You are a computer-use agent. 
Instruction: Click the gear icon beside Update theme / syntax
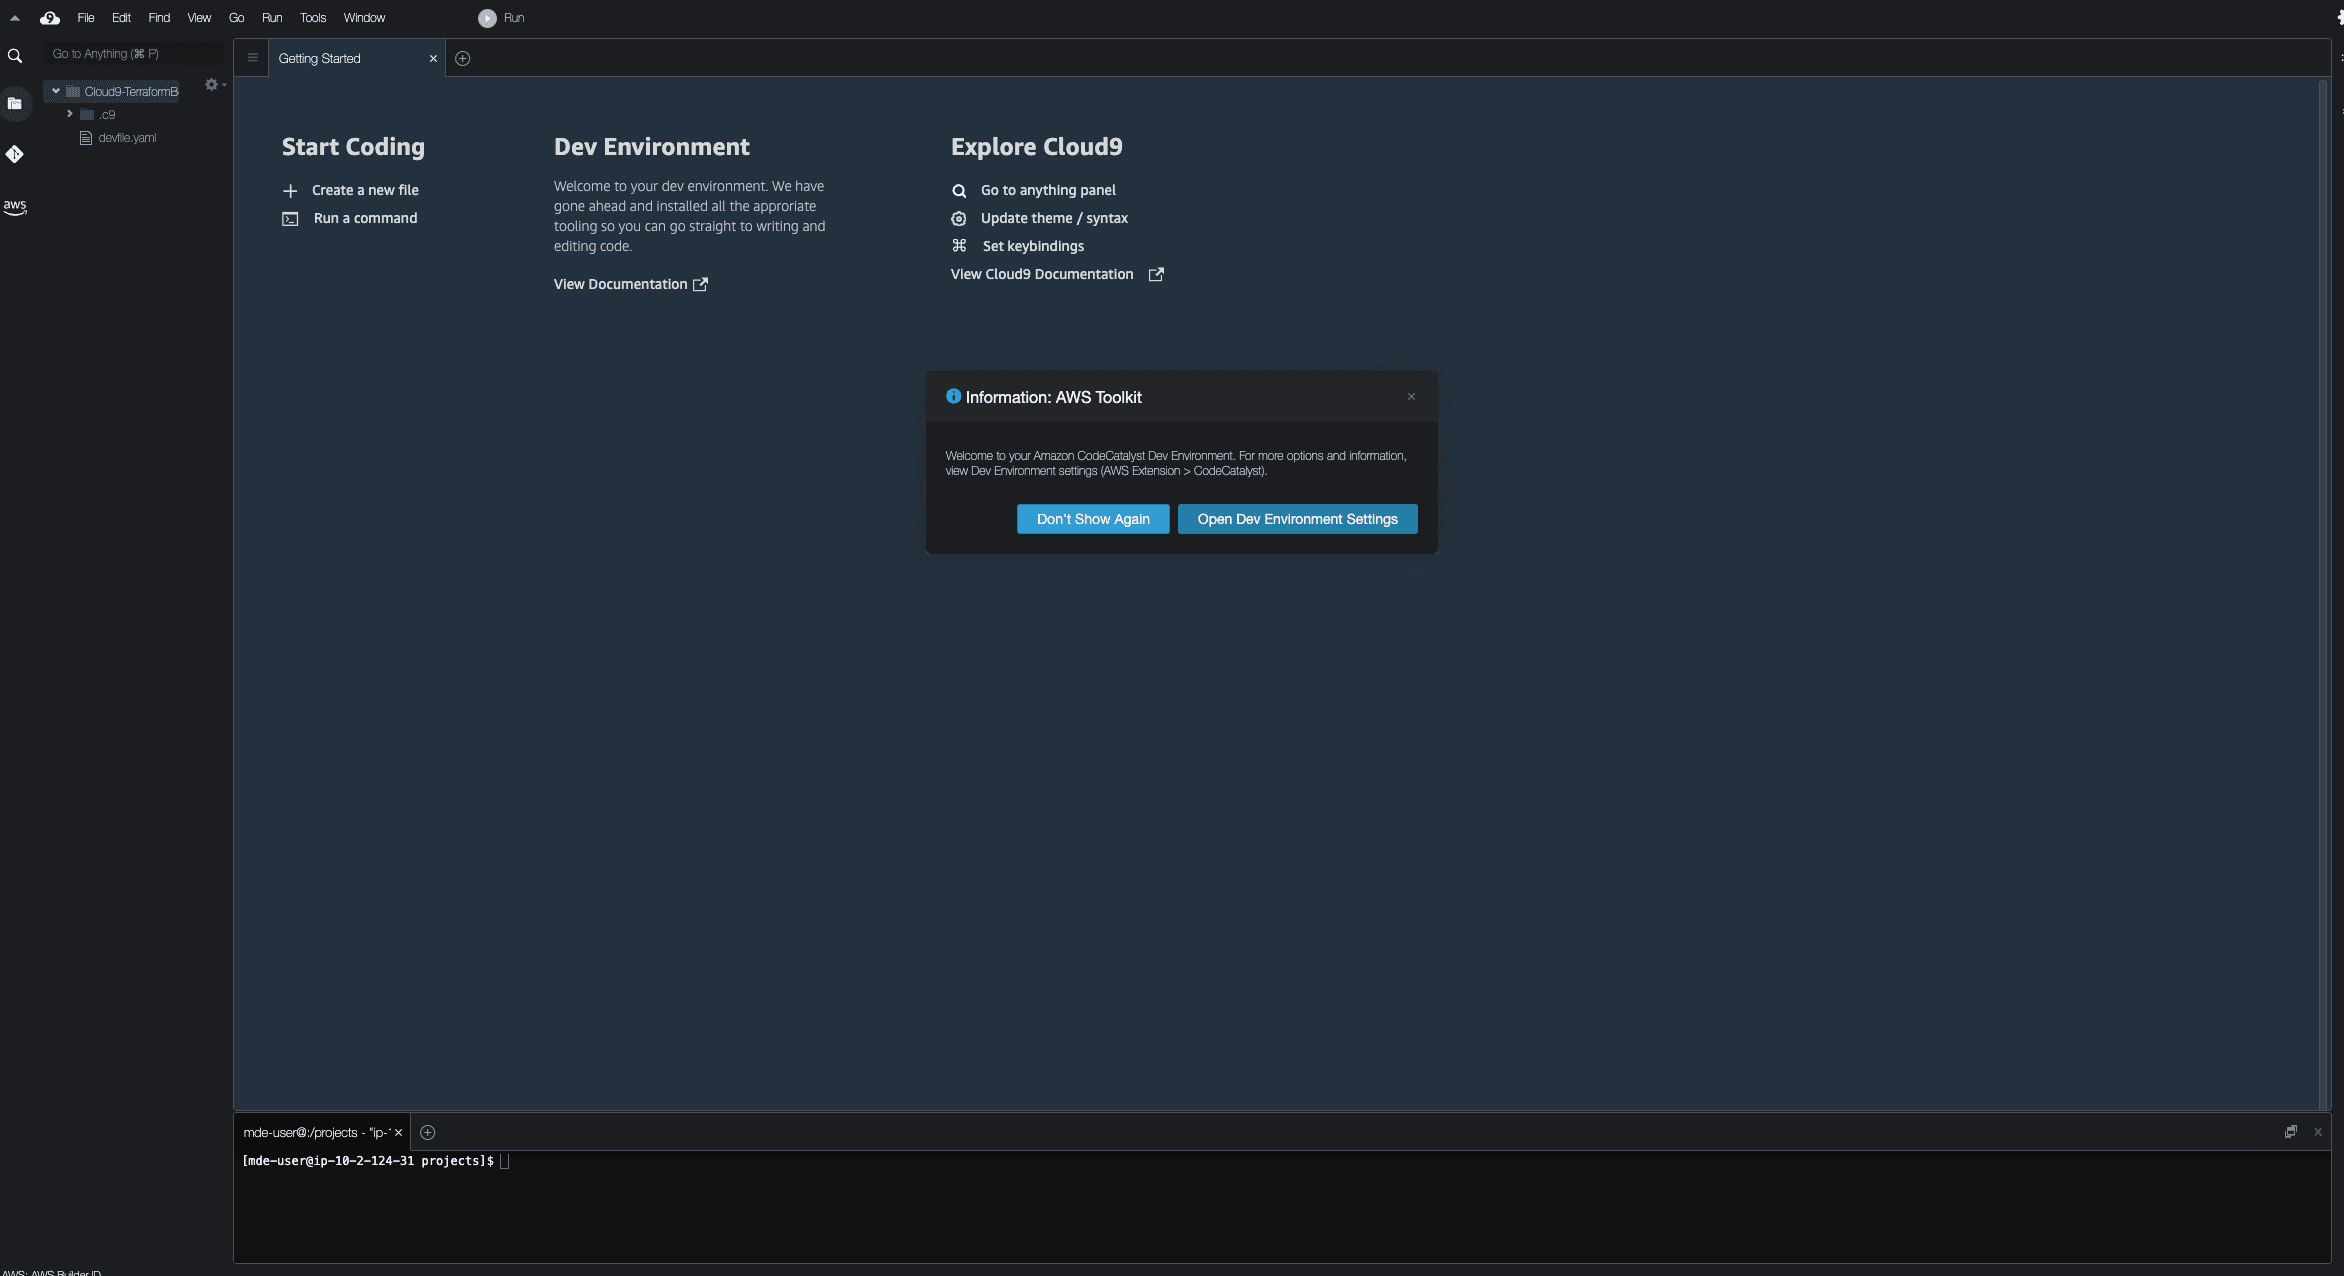tap(959, 218)
